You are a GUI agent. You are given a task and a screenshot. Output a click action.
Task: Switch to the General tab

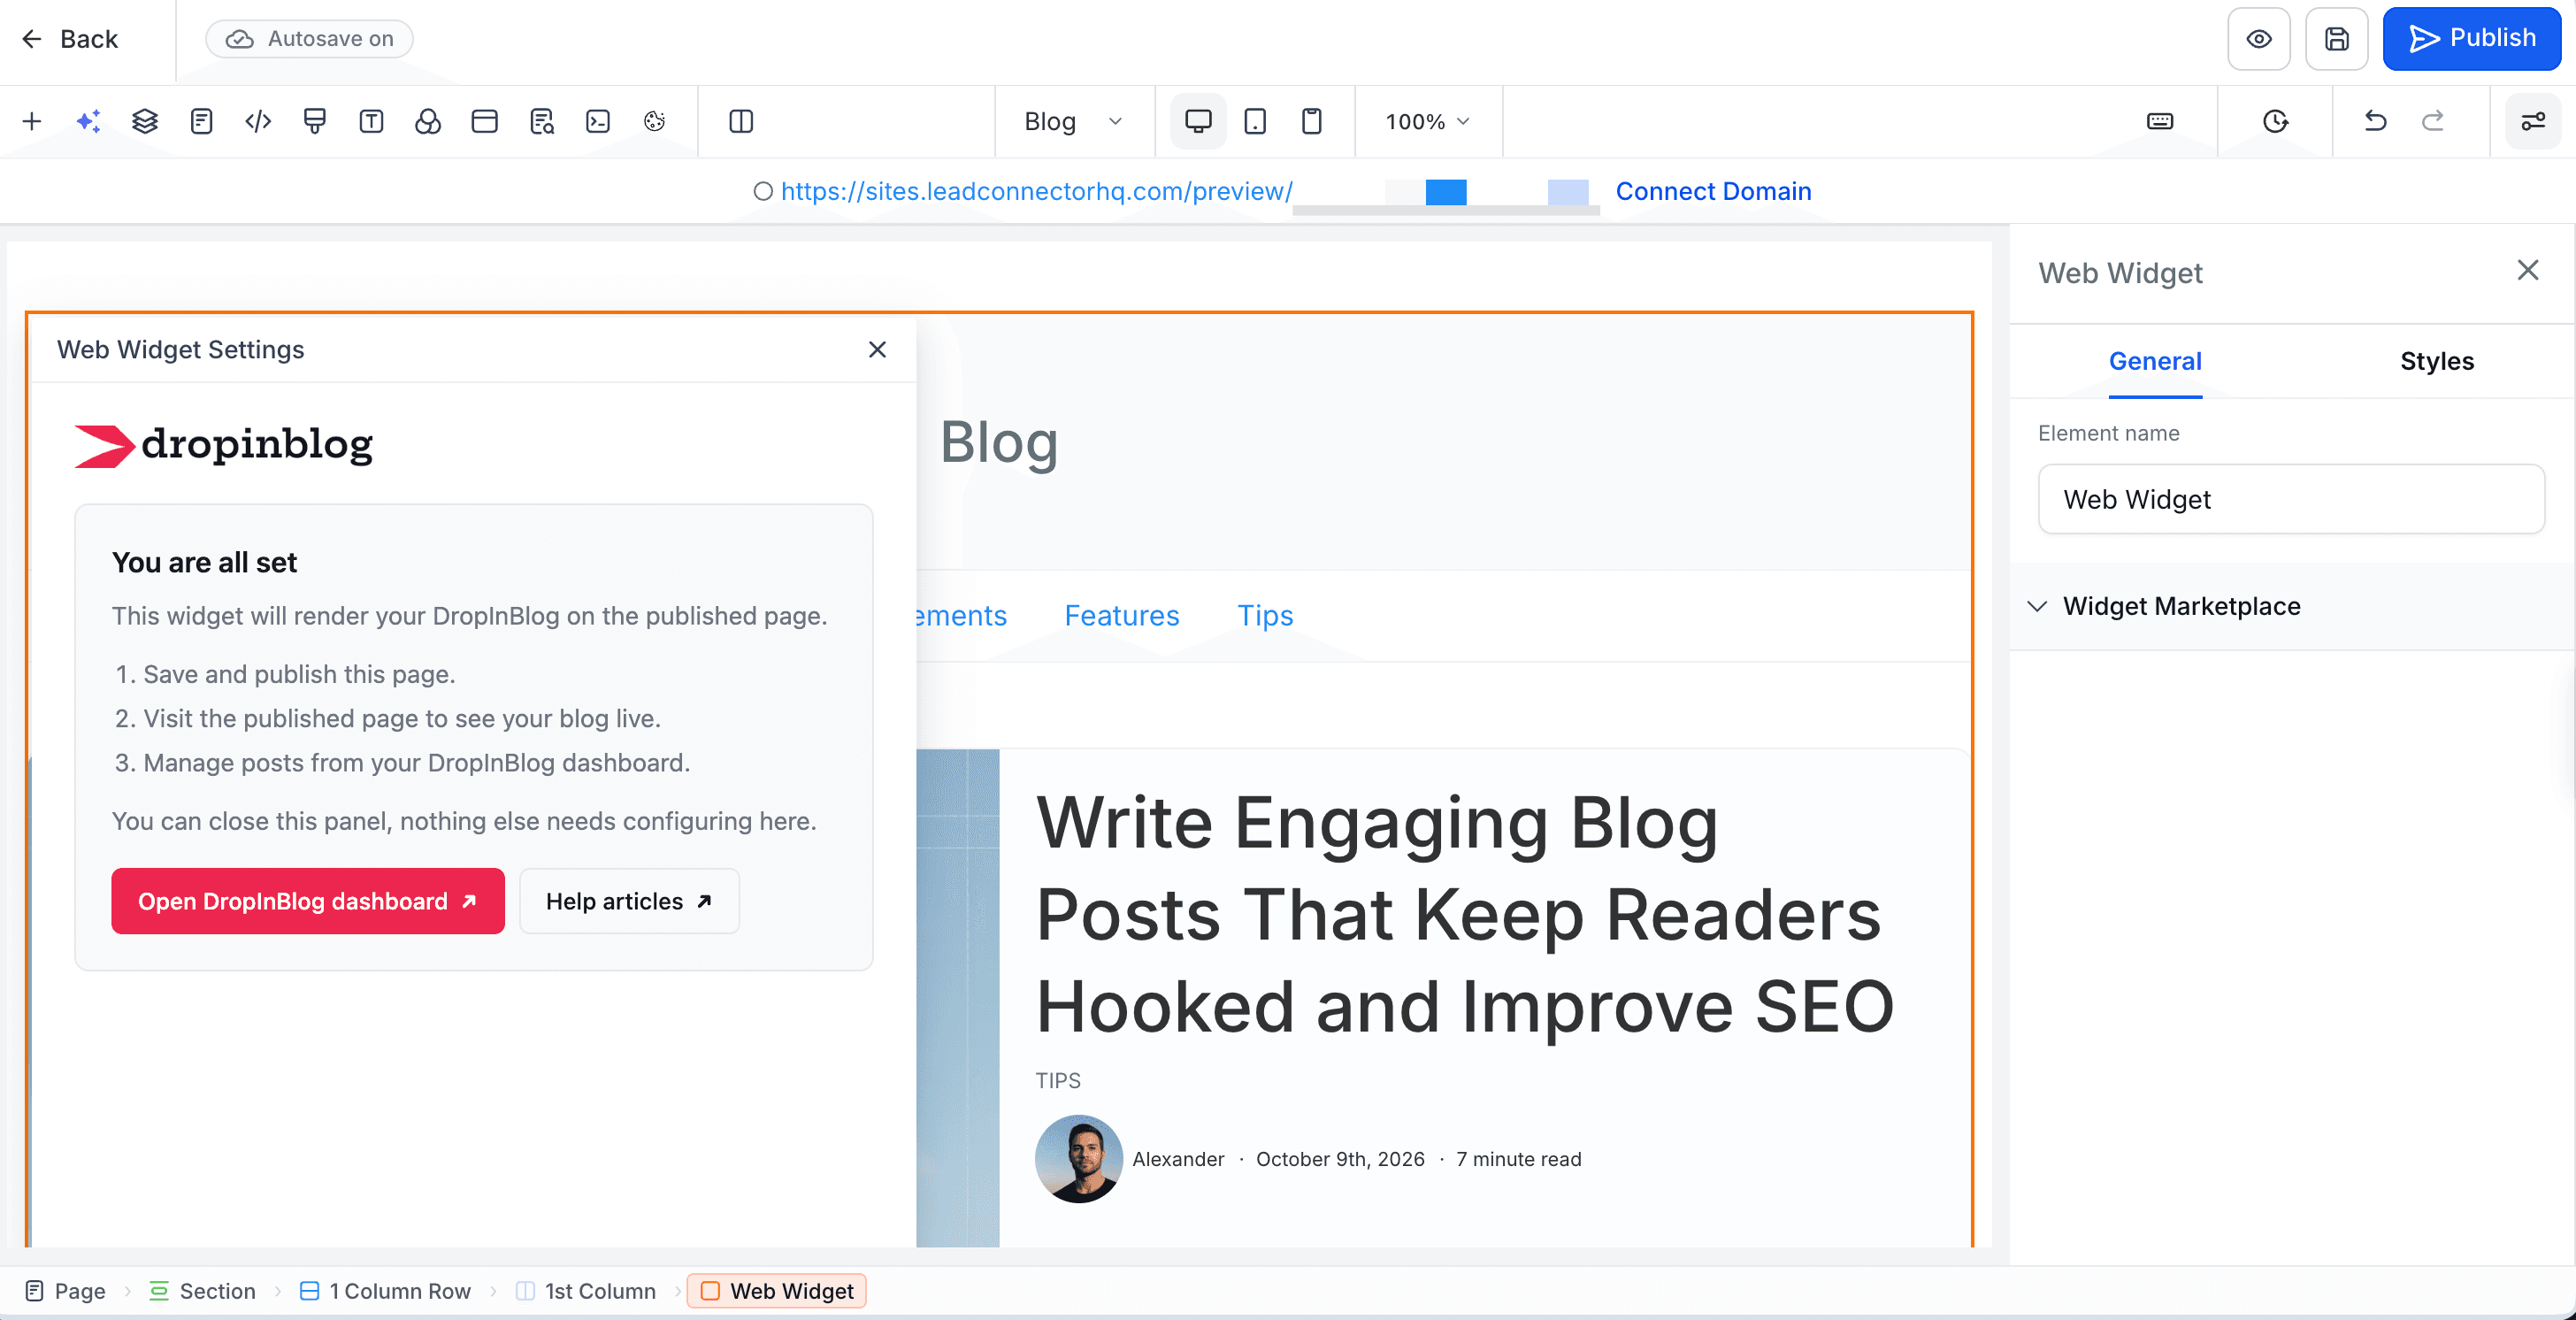(x=2155, y=361)
